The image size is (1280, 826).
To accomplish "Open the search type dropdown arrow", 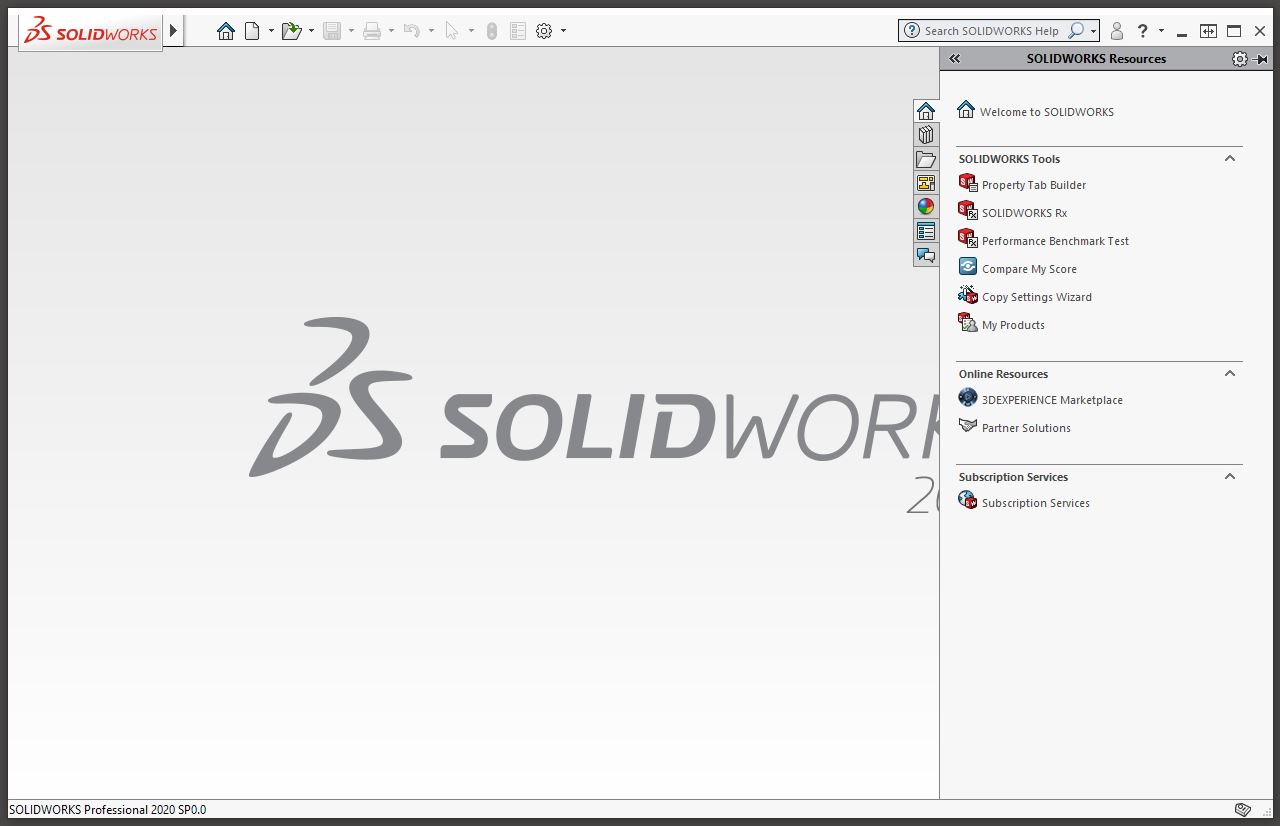I will (x=1093, y=31).
